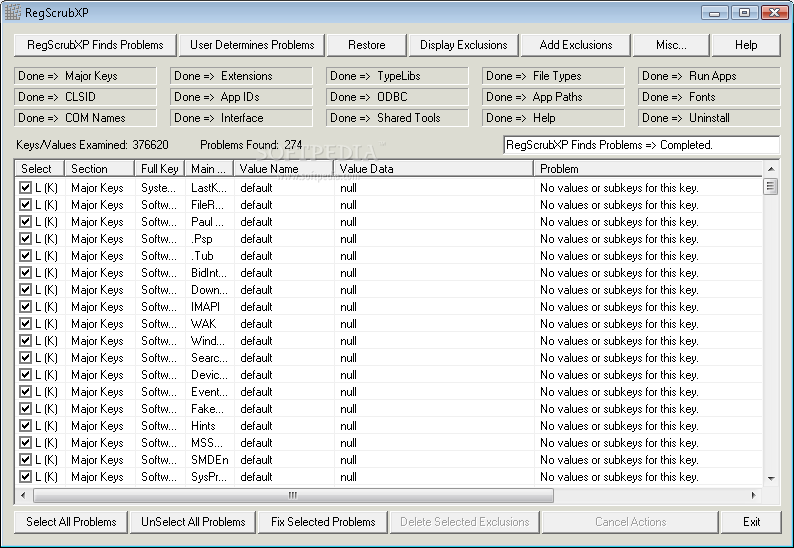Toggle the SMDEn row checkbox

(x=25, y=459)
